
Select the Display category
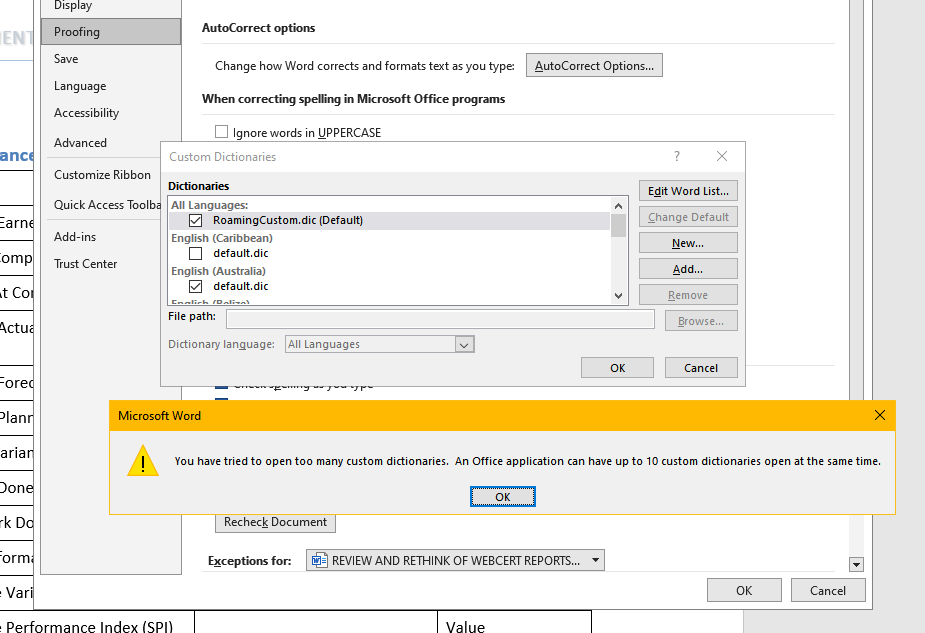[111, 6]
